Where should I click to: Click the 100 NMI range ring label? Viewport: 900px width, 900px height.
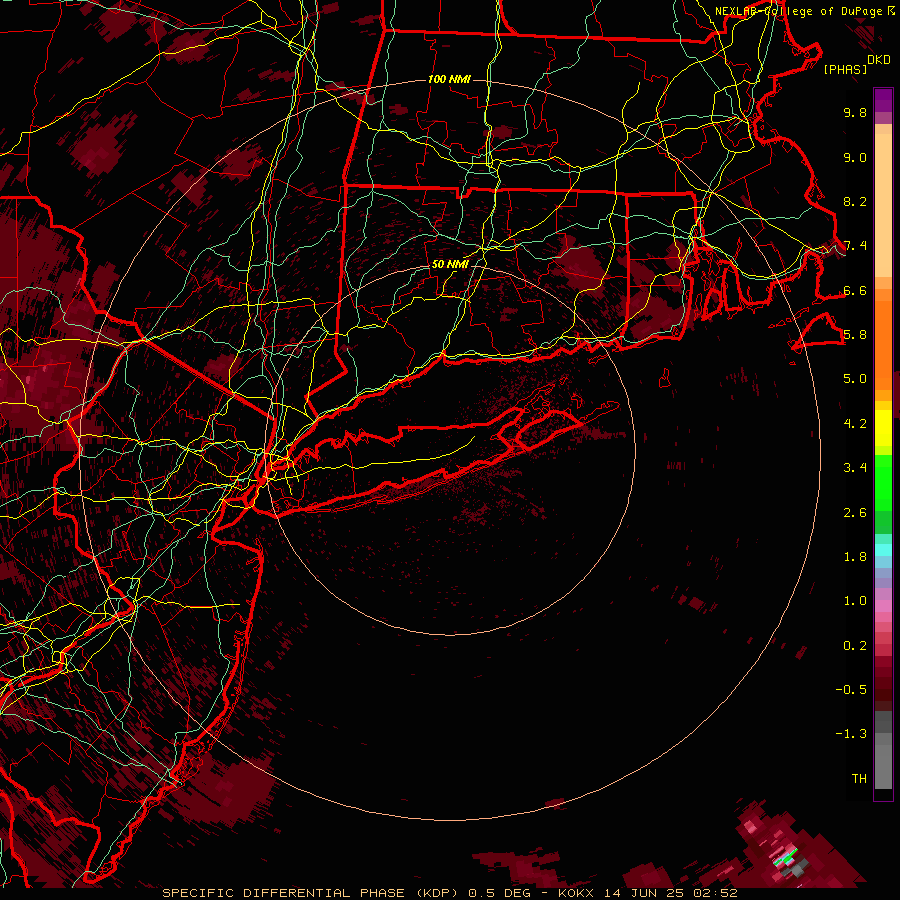pyautogui.click(x=449, y=79)
